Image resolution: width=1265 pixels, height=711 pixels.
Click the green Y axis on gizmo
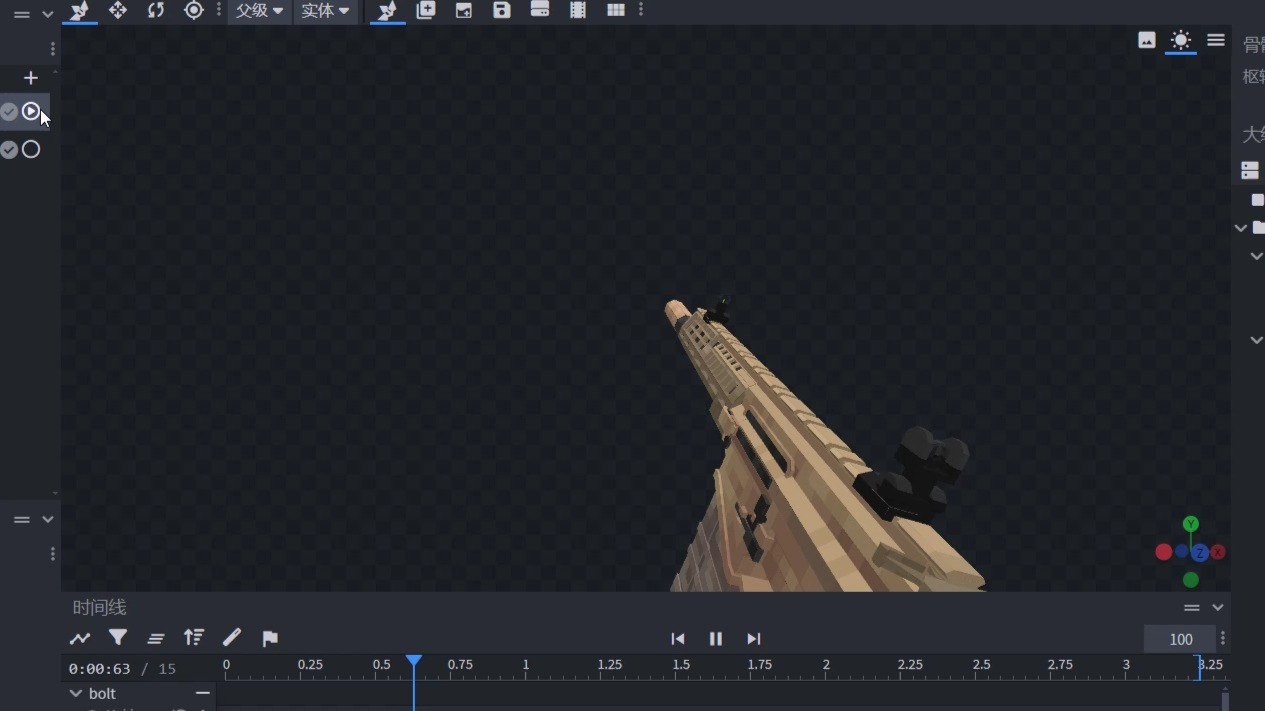(1190, 524)
